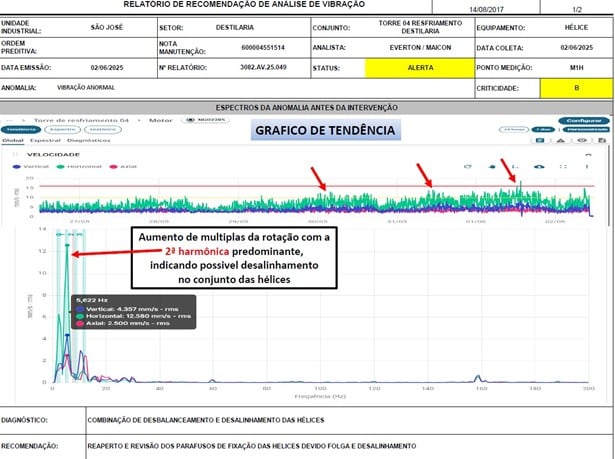
Task: Click the refresh icon above the trend chart
Action: point(468,166)
